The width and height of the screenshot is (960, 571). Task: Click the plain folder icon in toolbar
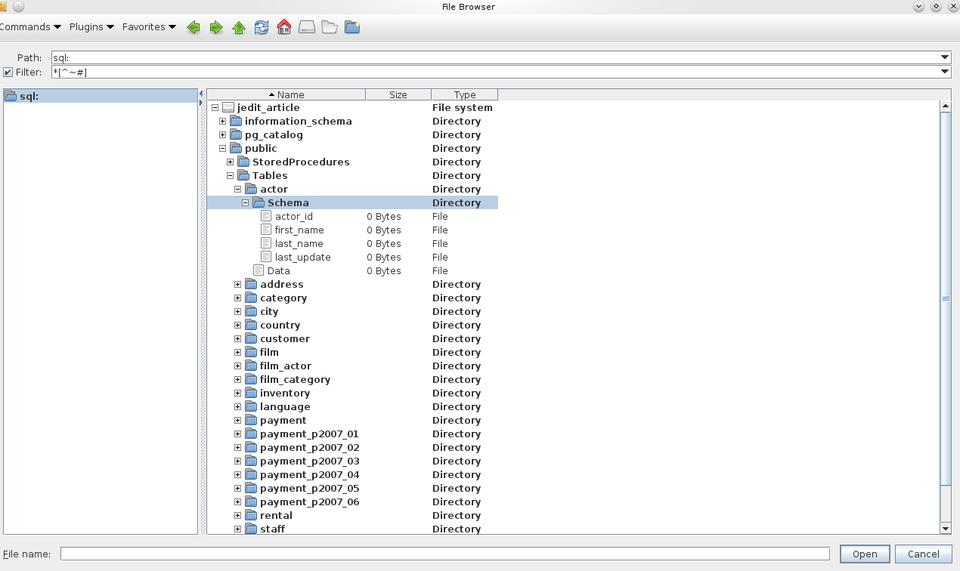tap(329, 27)
